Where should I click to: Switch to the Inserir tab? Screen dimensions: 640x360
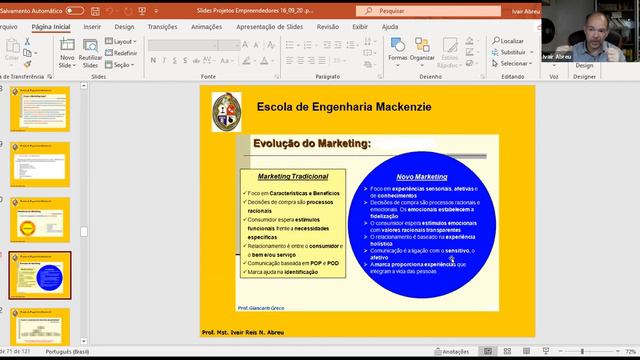pyautogui.click(x=92, y=27)
